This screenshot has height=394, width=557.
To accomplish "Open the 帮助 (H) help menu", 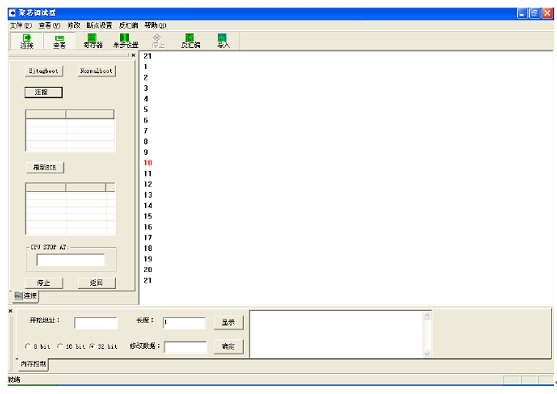I will pyautogui.click(x=155, y=25).
